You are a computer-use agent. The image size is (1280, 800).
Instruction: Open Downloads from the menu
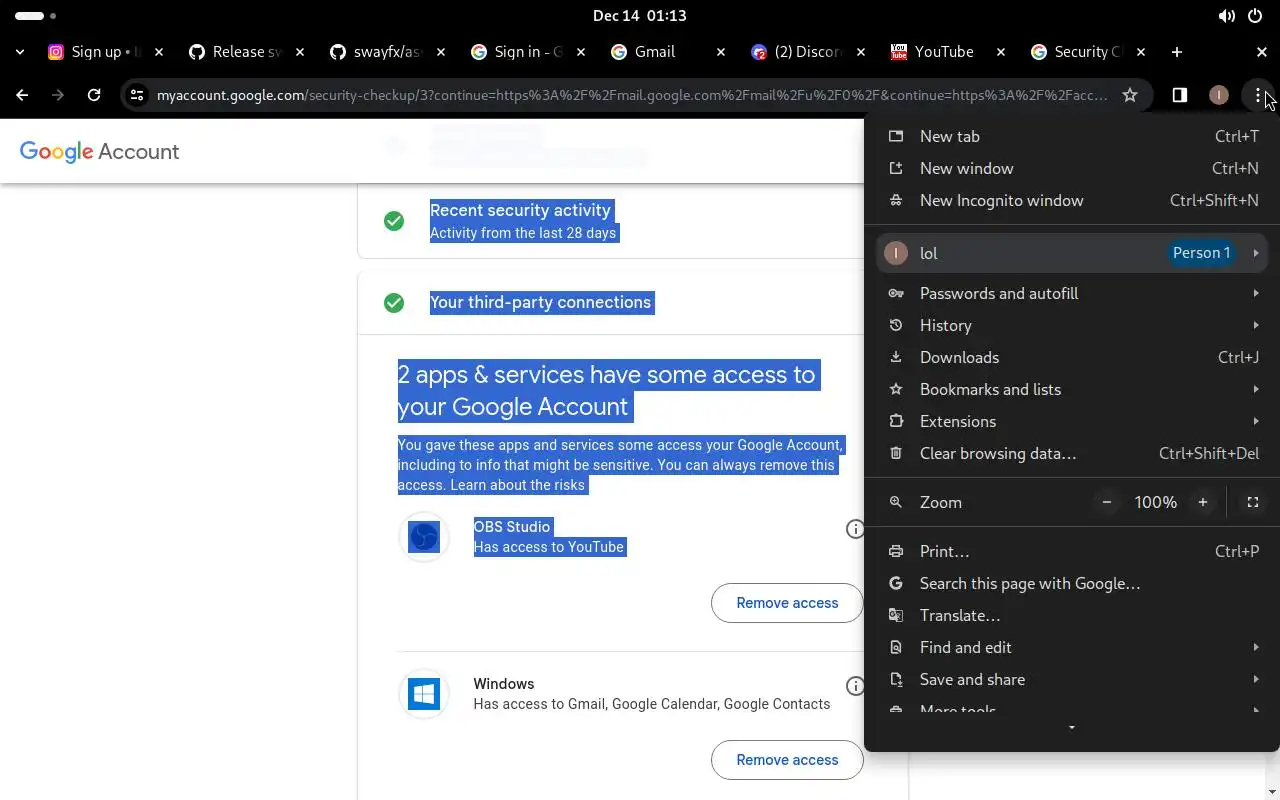click(x=1072, y=357)
